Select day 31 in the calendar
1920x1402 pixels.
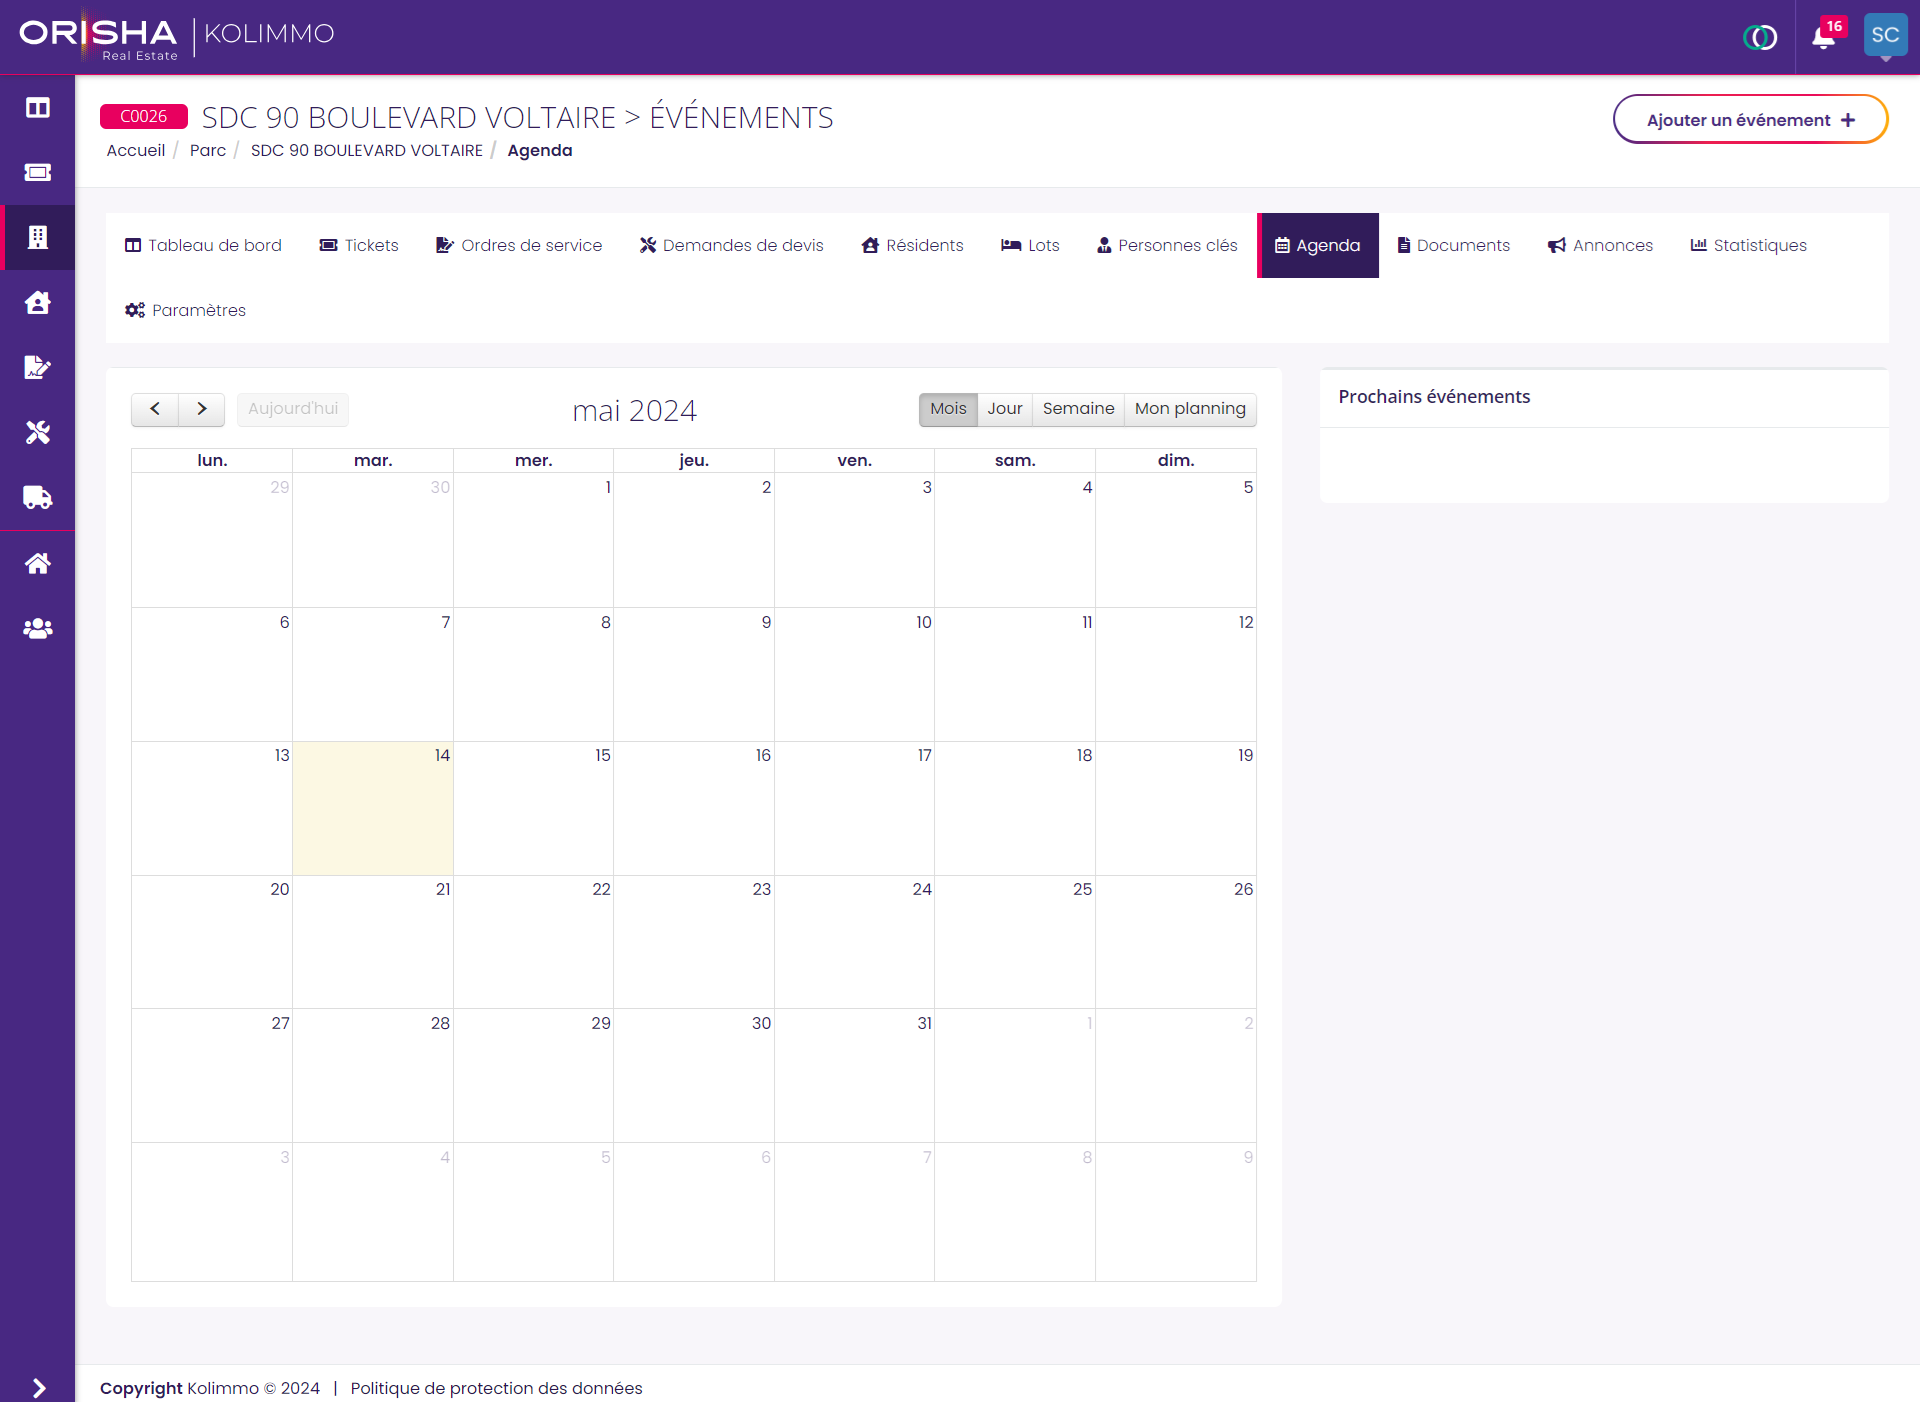coord(854,1075)
